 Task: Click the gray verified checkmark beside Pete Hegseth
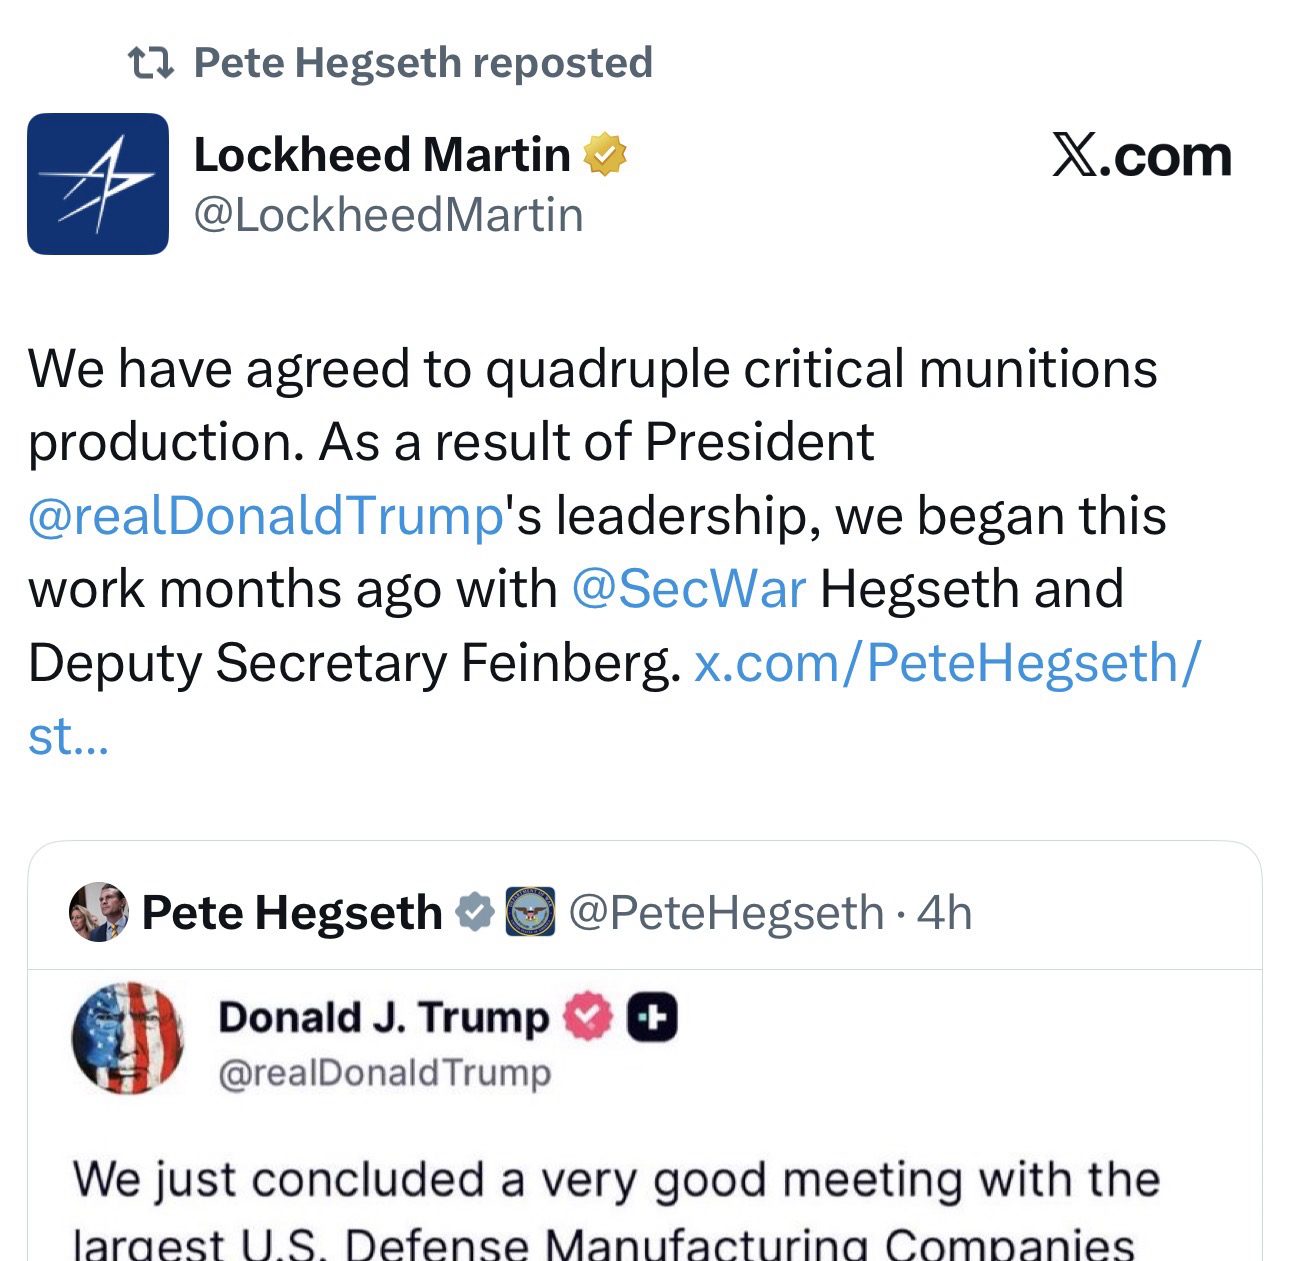tap(474, 912)
